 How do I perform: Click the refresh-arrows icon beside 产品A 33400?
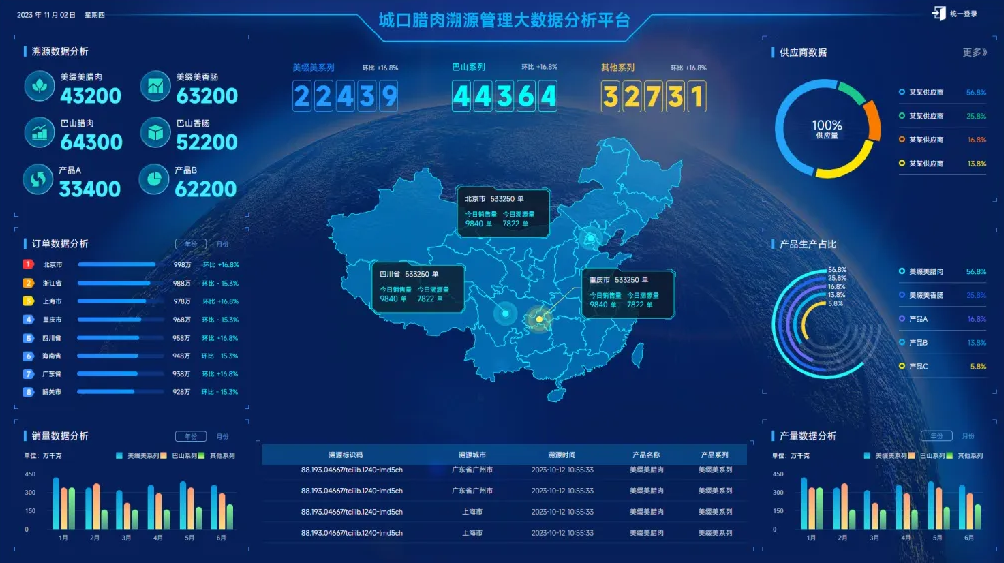pos(38,179)
